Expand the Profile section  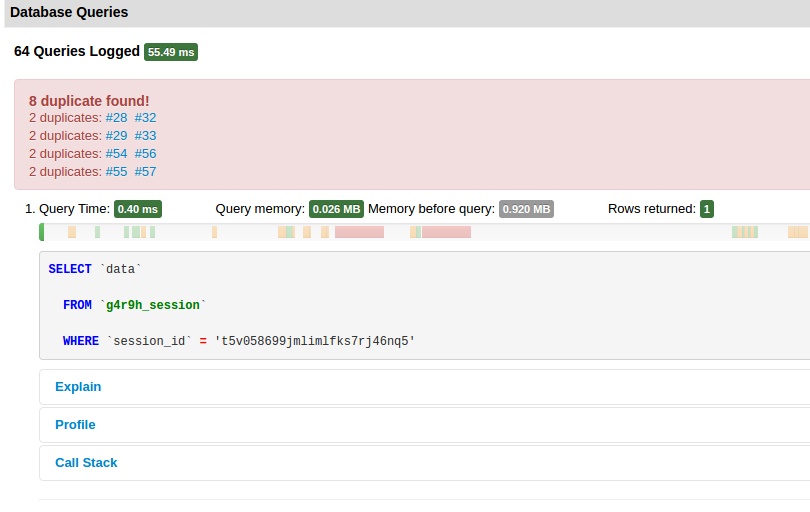point(75,425)
